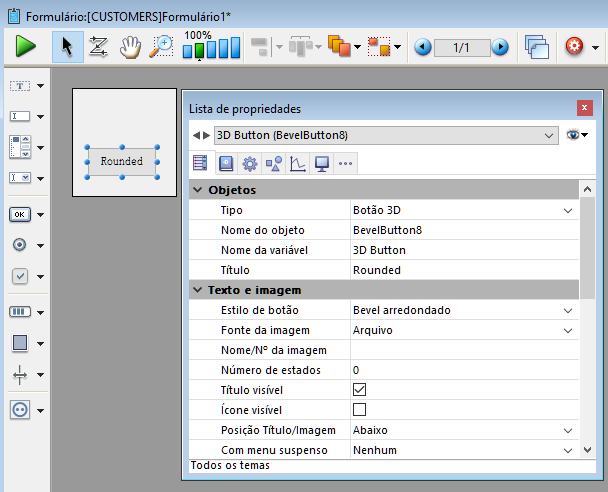Choose the magnifier zoom tool
This screenshot has width=608, height=492.
tap(161, 46)
